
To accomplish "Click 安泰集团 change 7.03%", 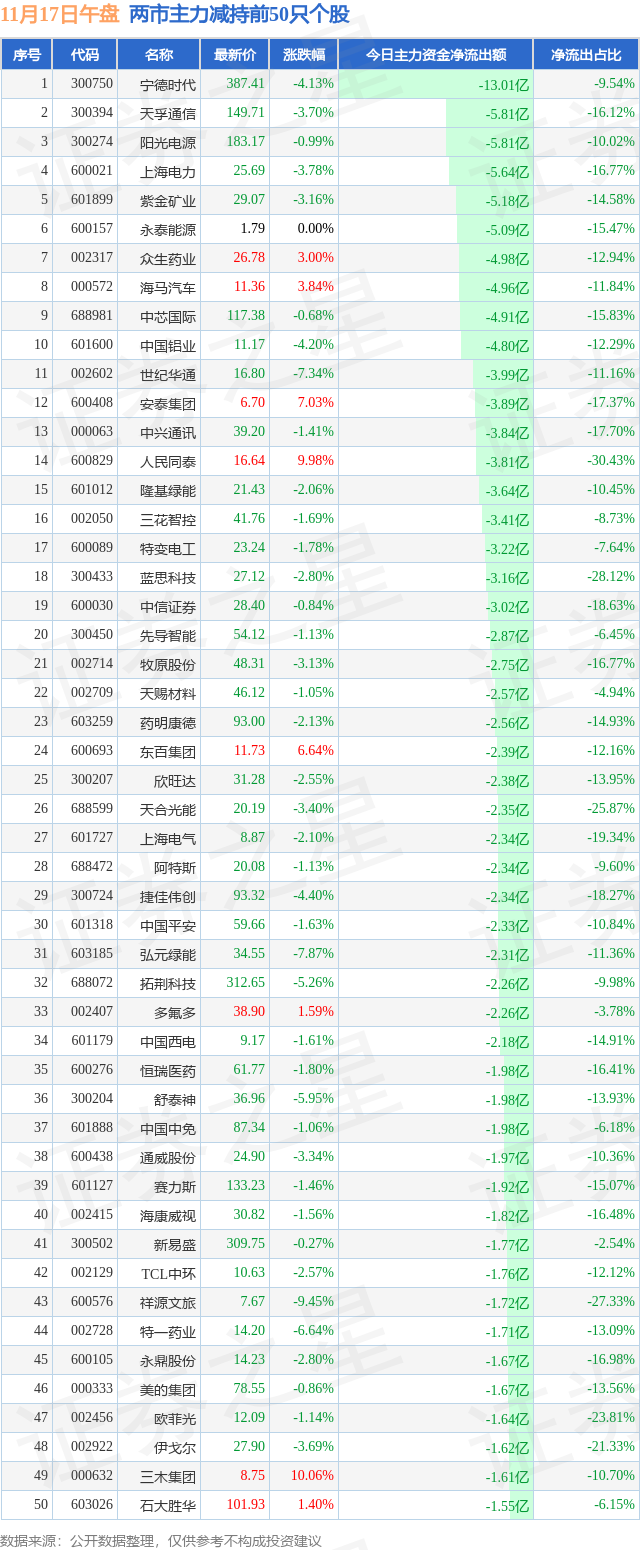I will tap(315, 403).
